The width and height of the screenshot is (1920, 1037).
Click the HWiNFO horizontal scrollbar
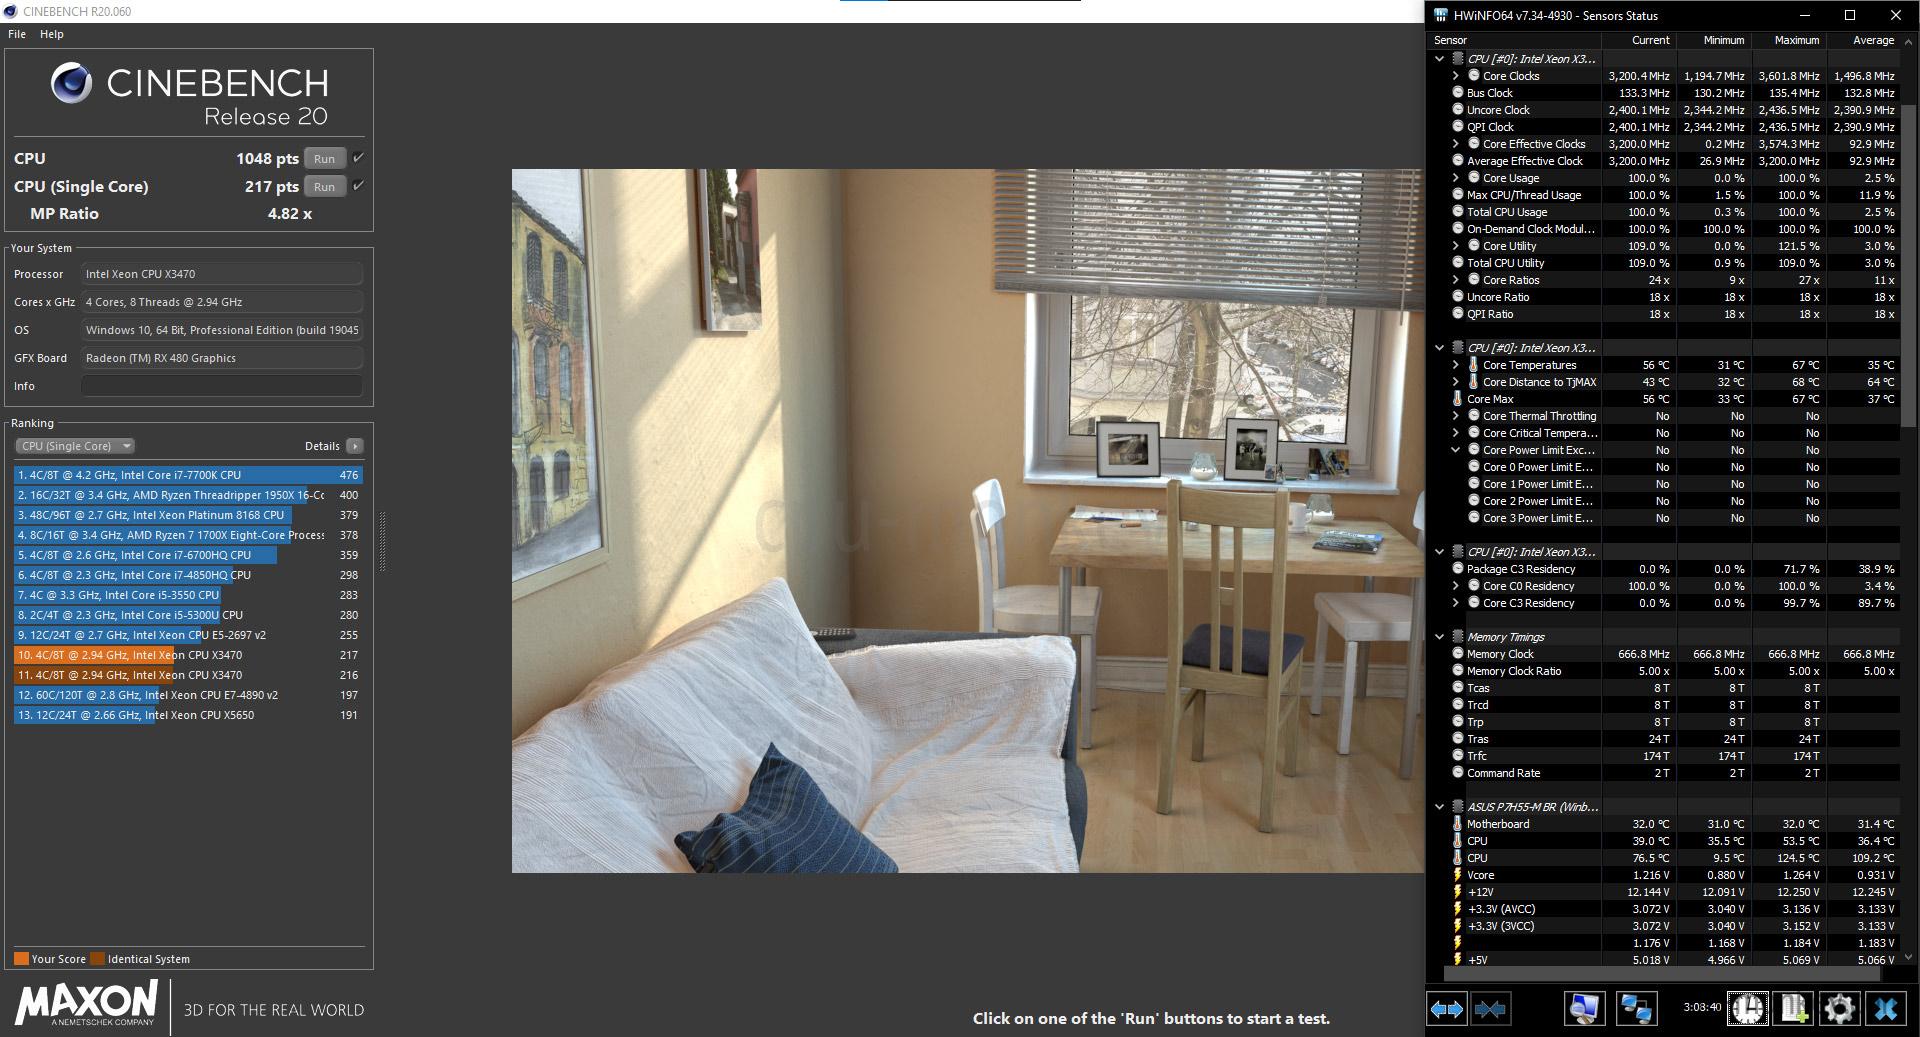tap(1664, 974)
